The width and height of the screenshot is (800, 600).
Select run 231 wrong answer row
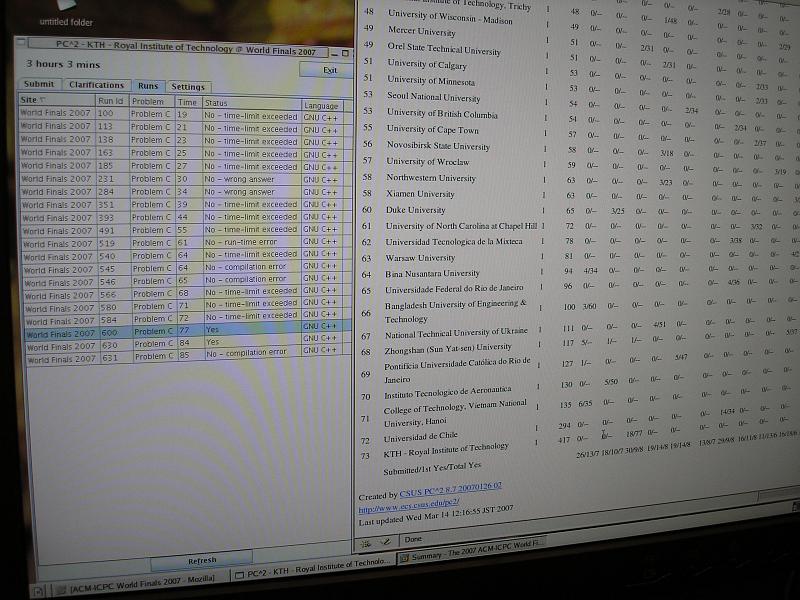click(x=186, y=179)
